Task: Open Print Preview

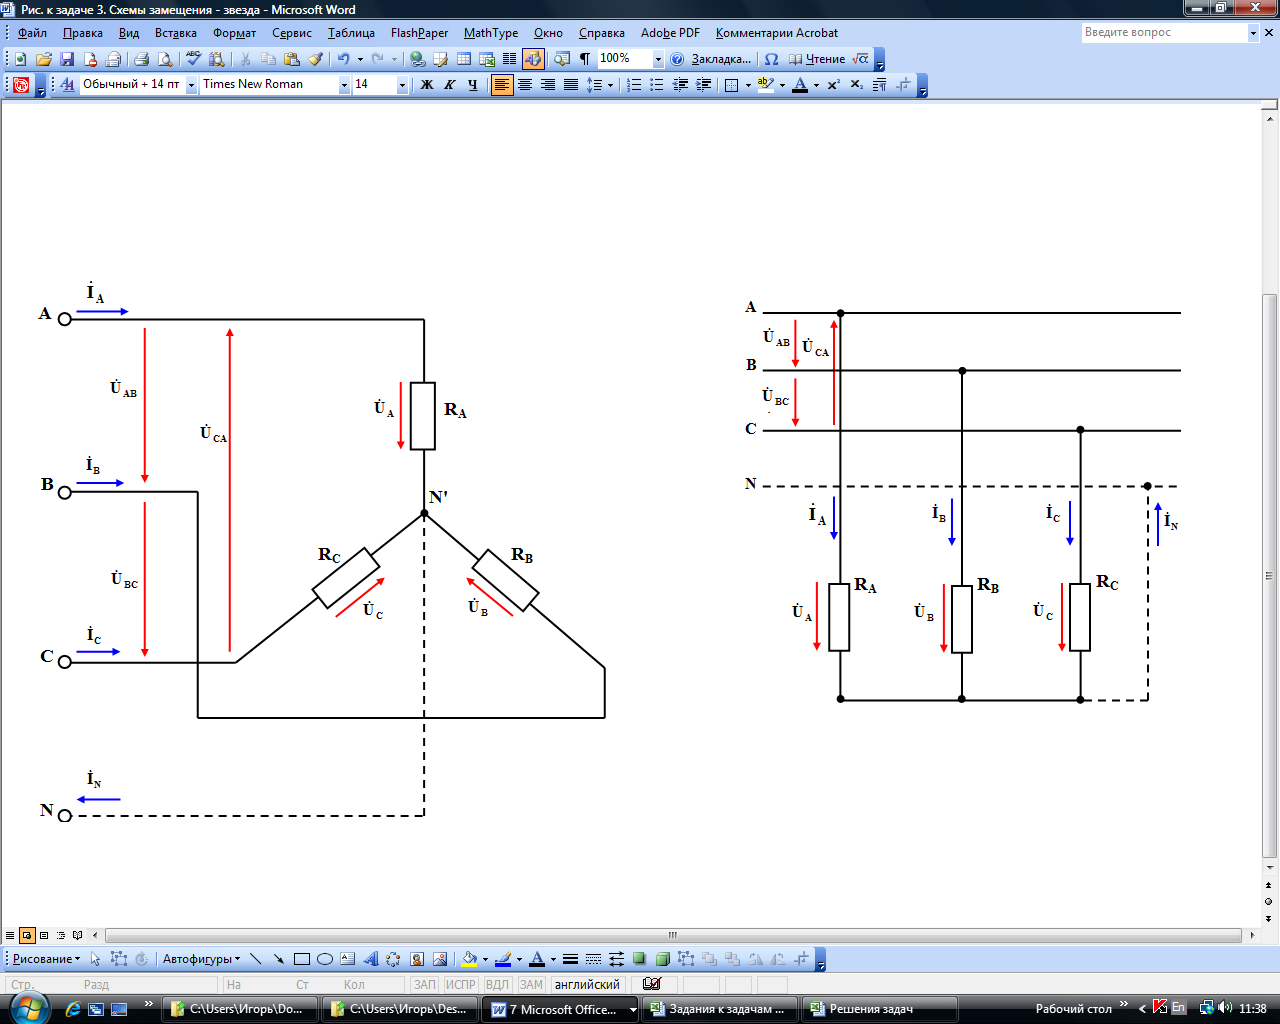Action: (165, 59)
